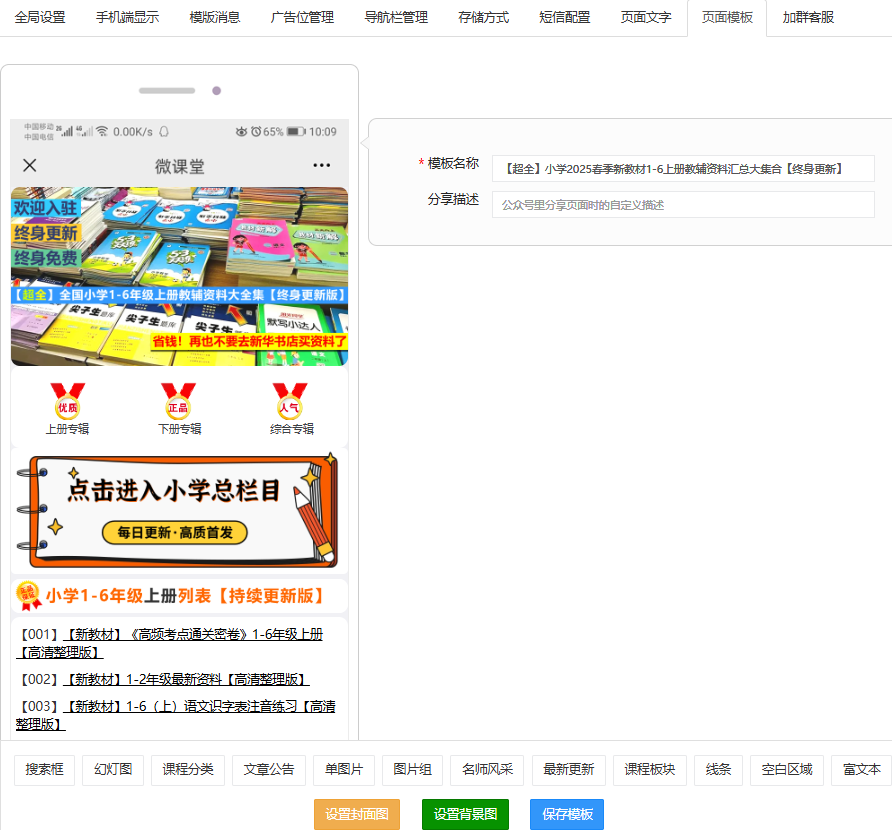Focus the 分享描述 text field
892x830 pixels.
coord(682,205)
